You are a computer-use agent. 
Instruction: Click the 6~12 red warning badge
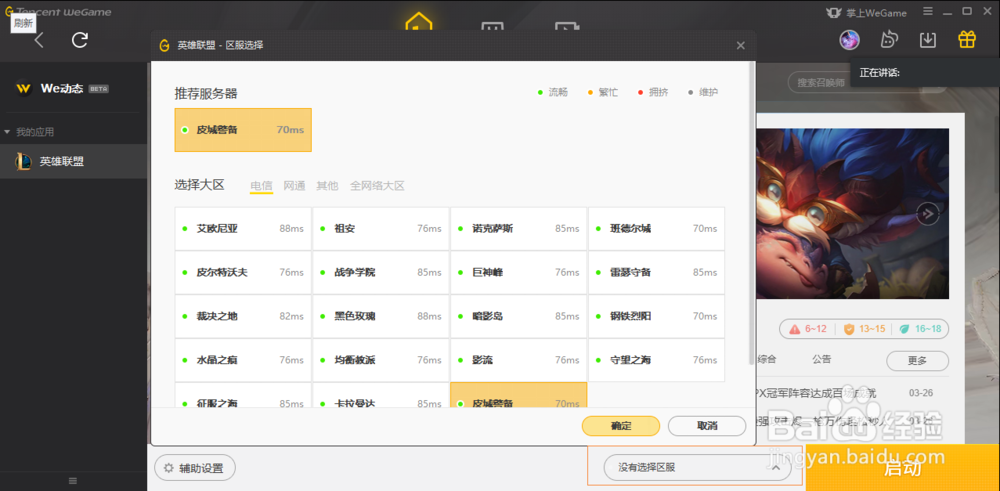pos(808,329)
